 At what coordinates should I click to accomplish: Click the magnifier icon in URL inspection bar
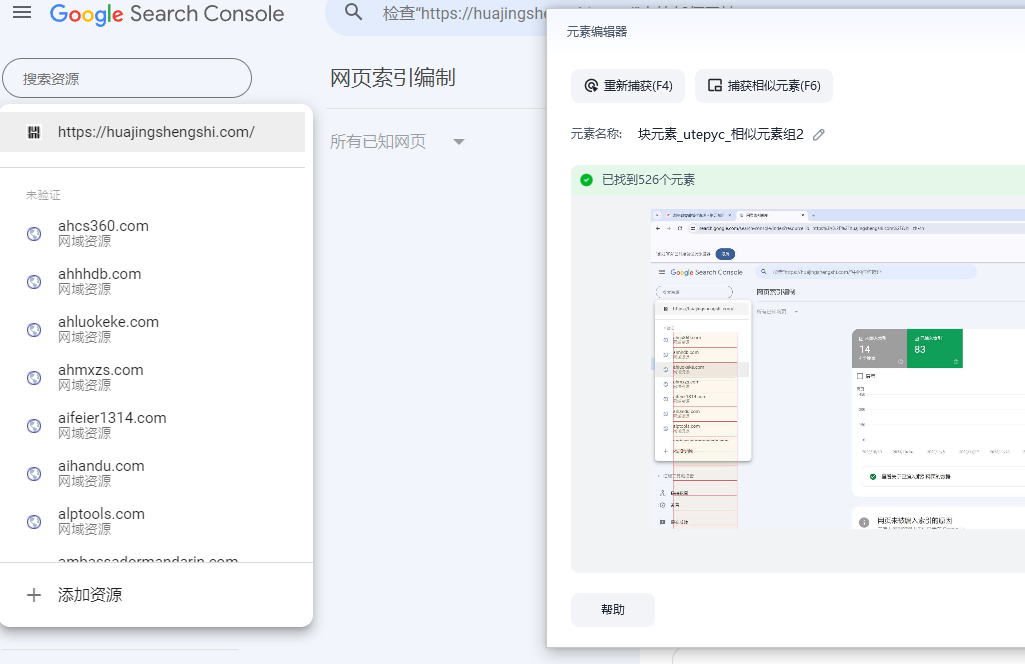(353, 12)
